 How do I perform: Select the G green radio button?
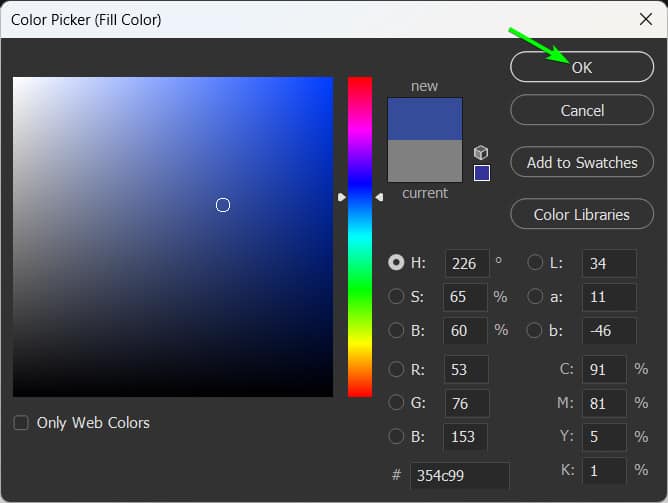pyautogui.click(x=396, y=402)
